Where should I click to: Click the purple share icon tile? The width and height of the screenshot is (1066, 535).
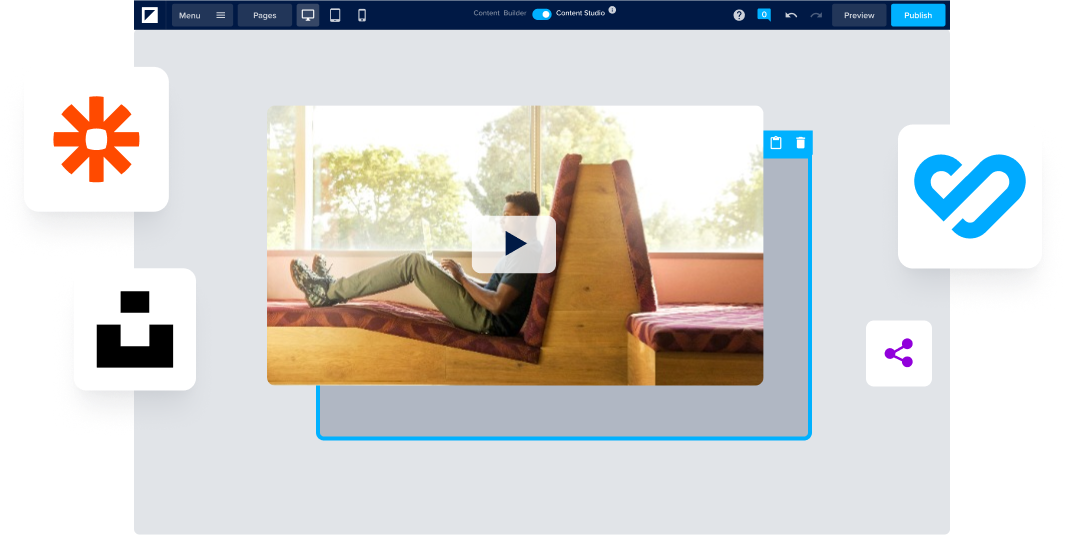point(898,353)
